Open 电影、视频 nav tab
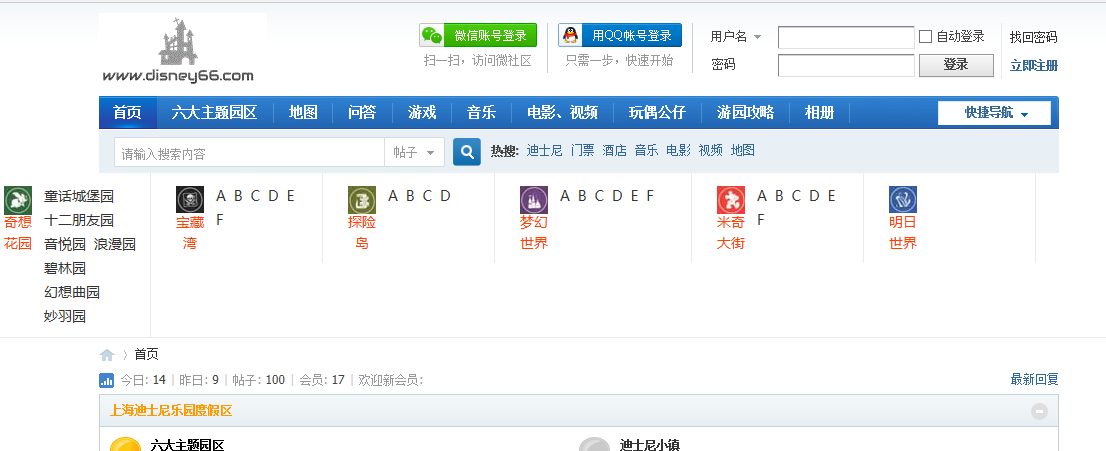 coord(562,112)
